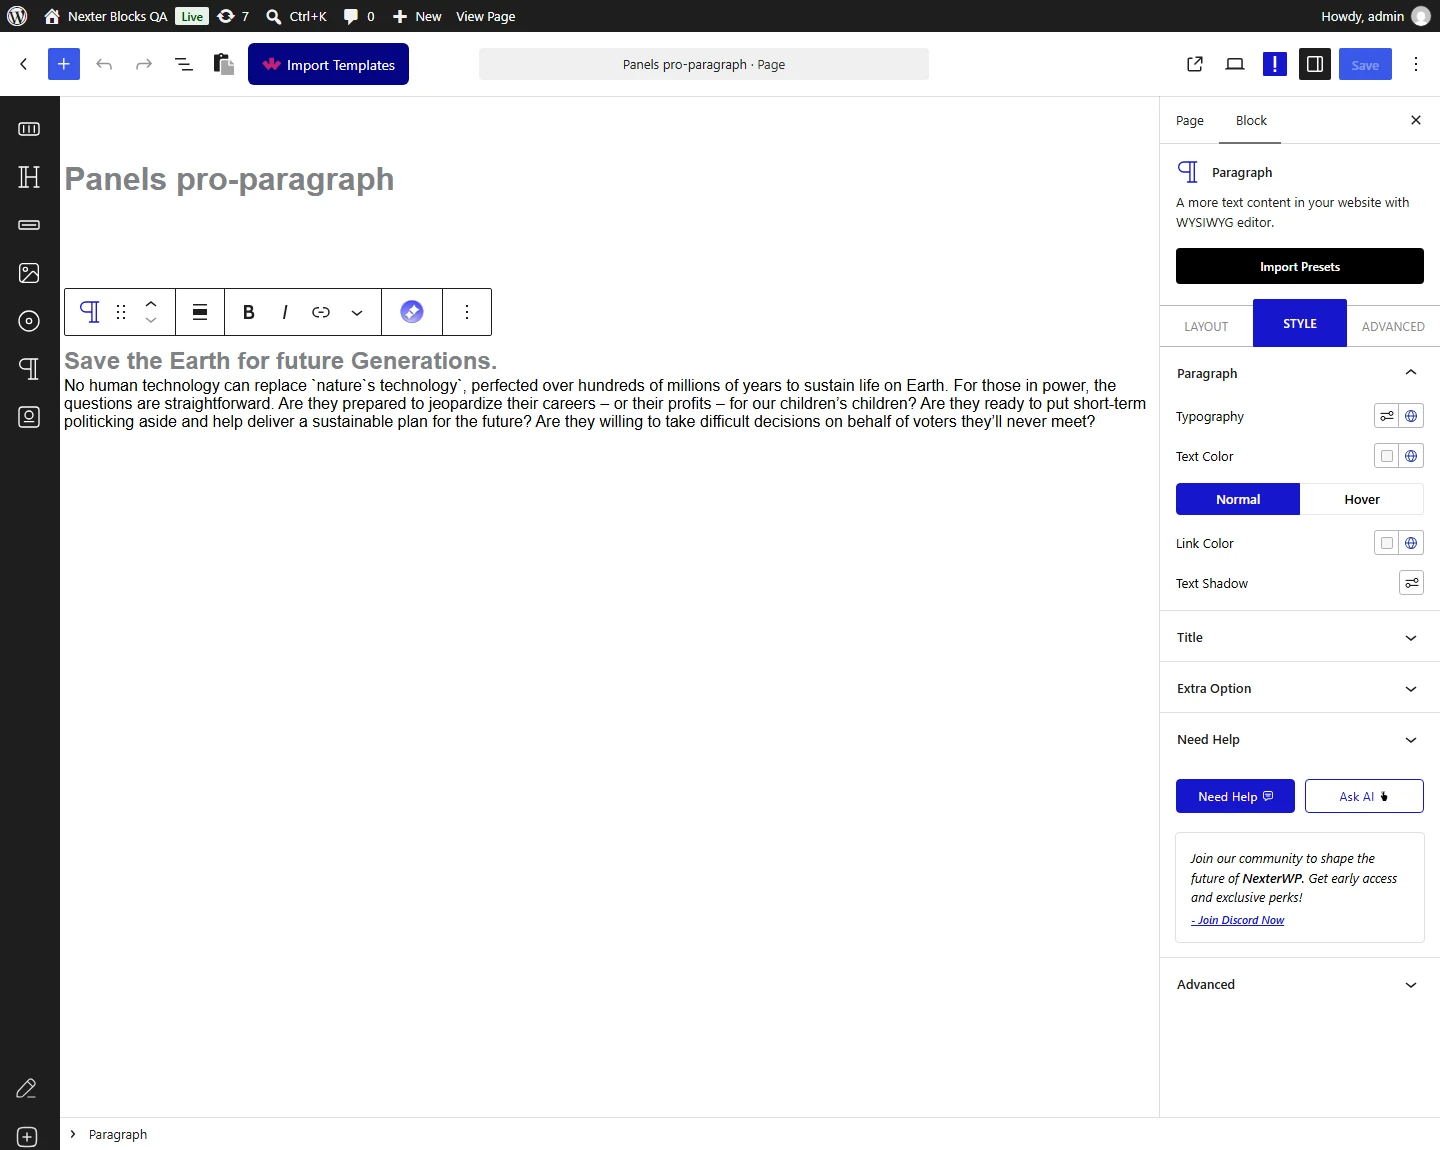Viewport: 1440px width, 1150px height.
Task: Click the global globe icon for Text Color
Action: coord(1411,456)
